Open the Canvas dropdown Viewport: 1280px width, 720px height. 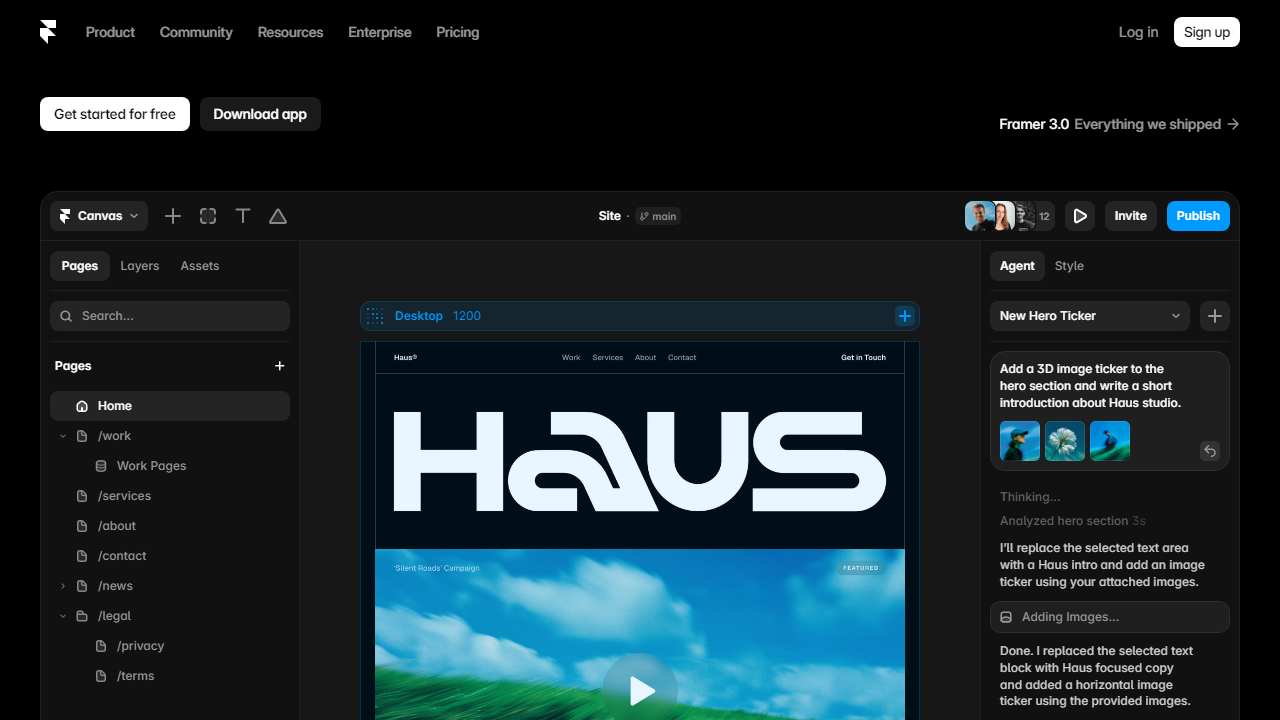(99, 216)
